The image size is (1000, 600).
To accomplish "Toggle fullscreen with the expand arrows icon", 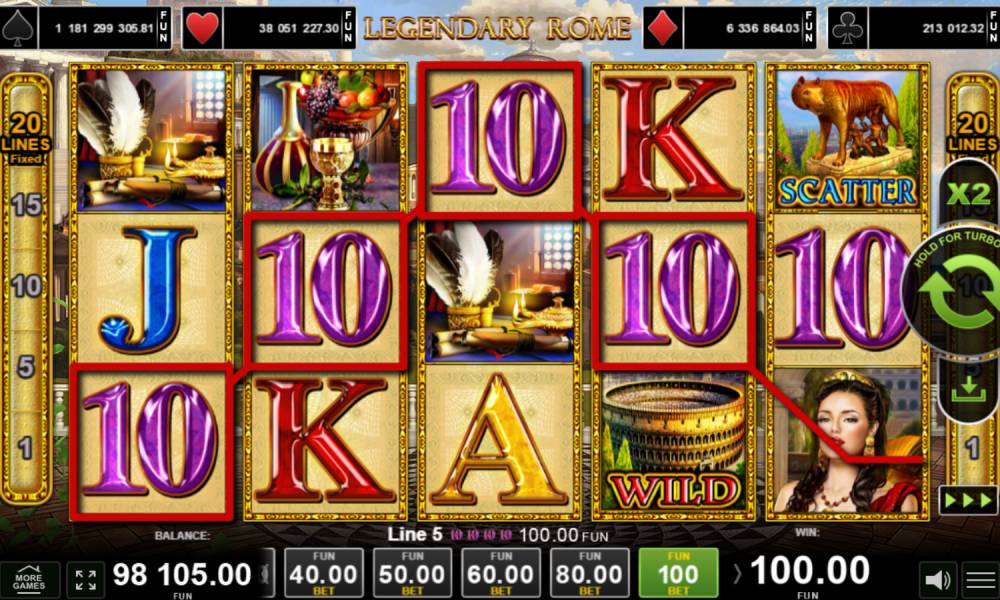I will click(x=85, y=580).
